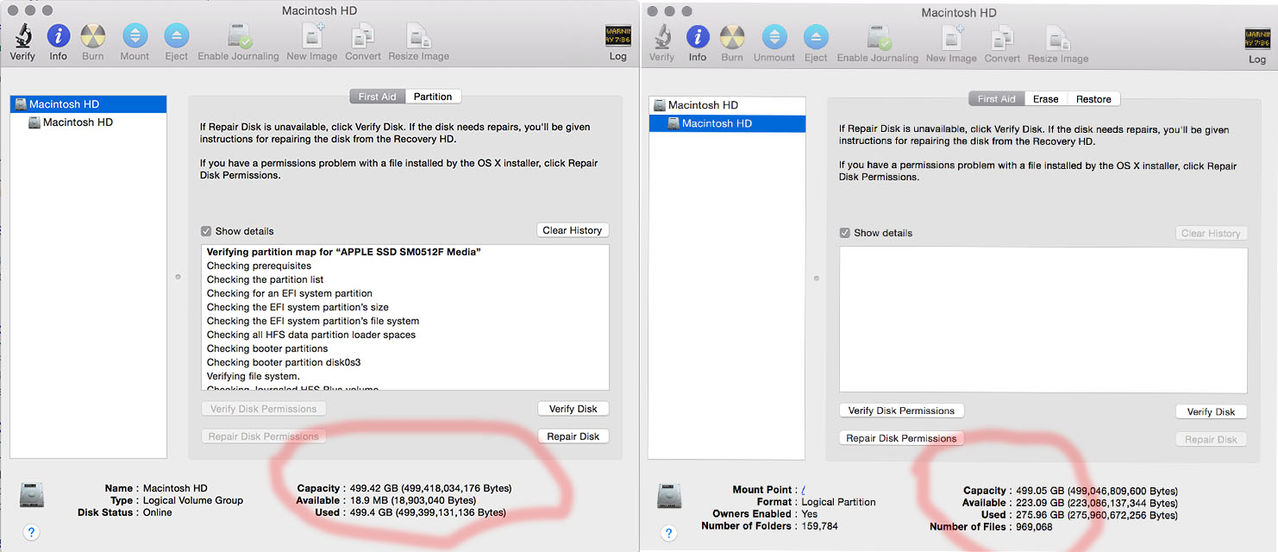Image resolution: width=1278 pixels, height=552 pixels.
Task: Select indented Macintosh HD volume in left sidebar
Action: click(88, 122)
